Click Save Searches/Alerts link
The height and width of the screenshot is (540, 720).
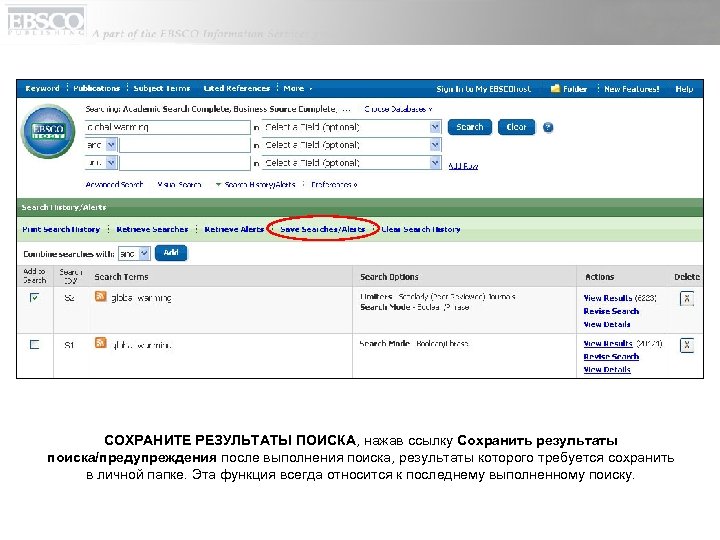tap(323, 229)
